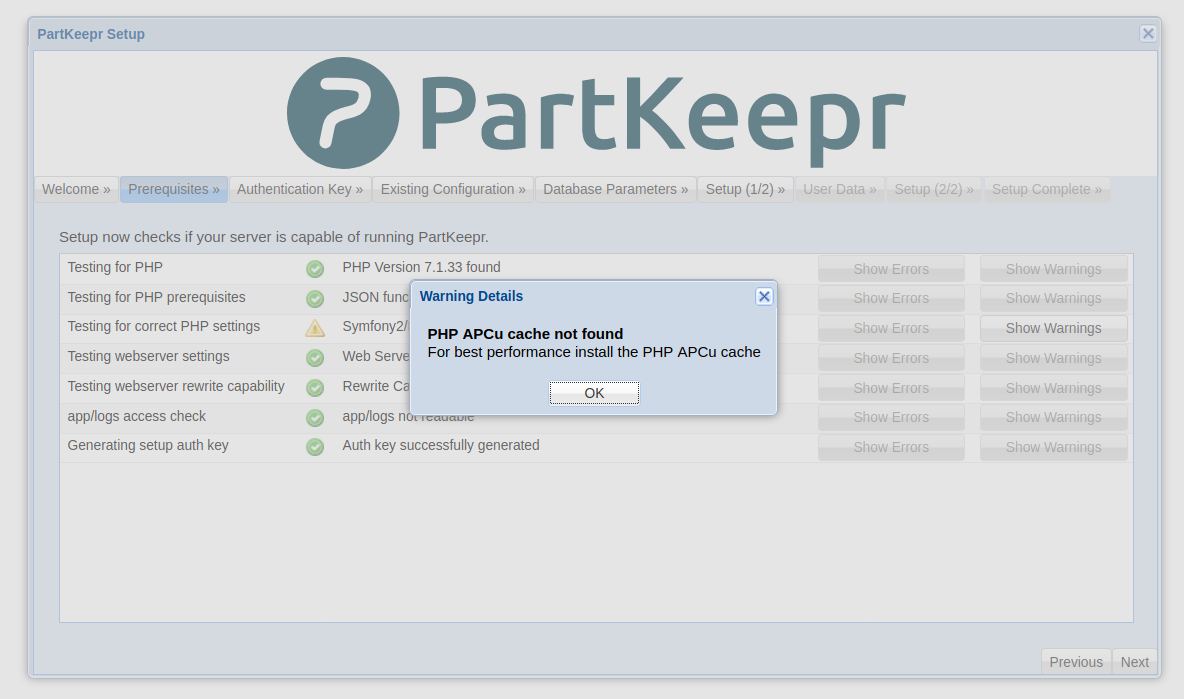Click OK in the Warning Details dialog

click(594, 393)
